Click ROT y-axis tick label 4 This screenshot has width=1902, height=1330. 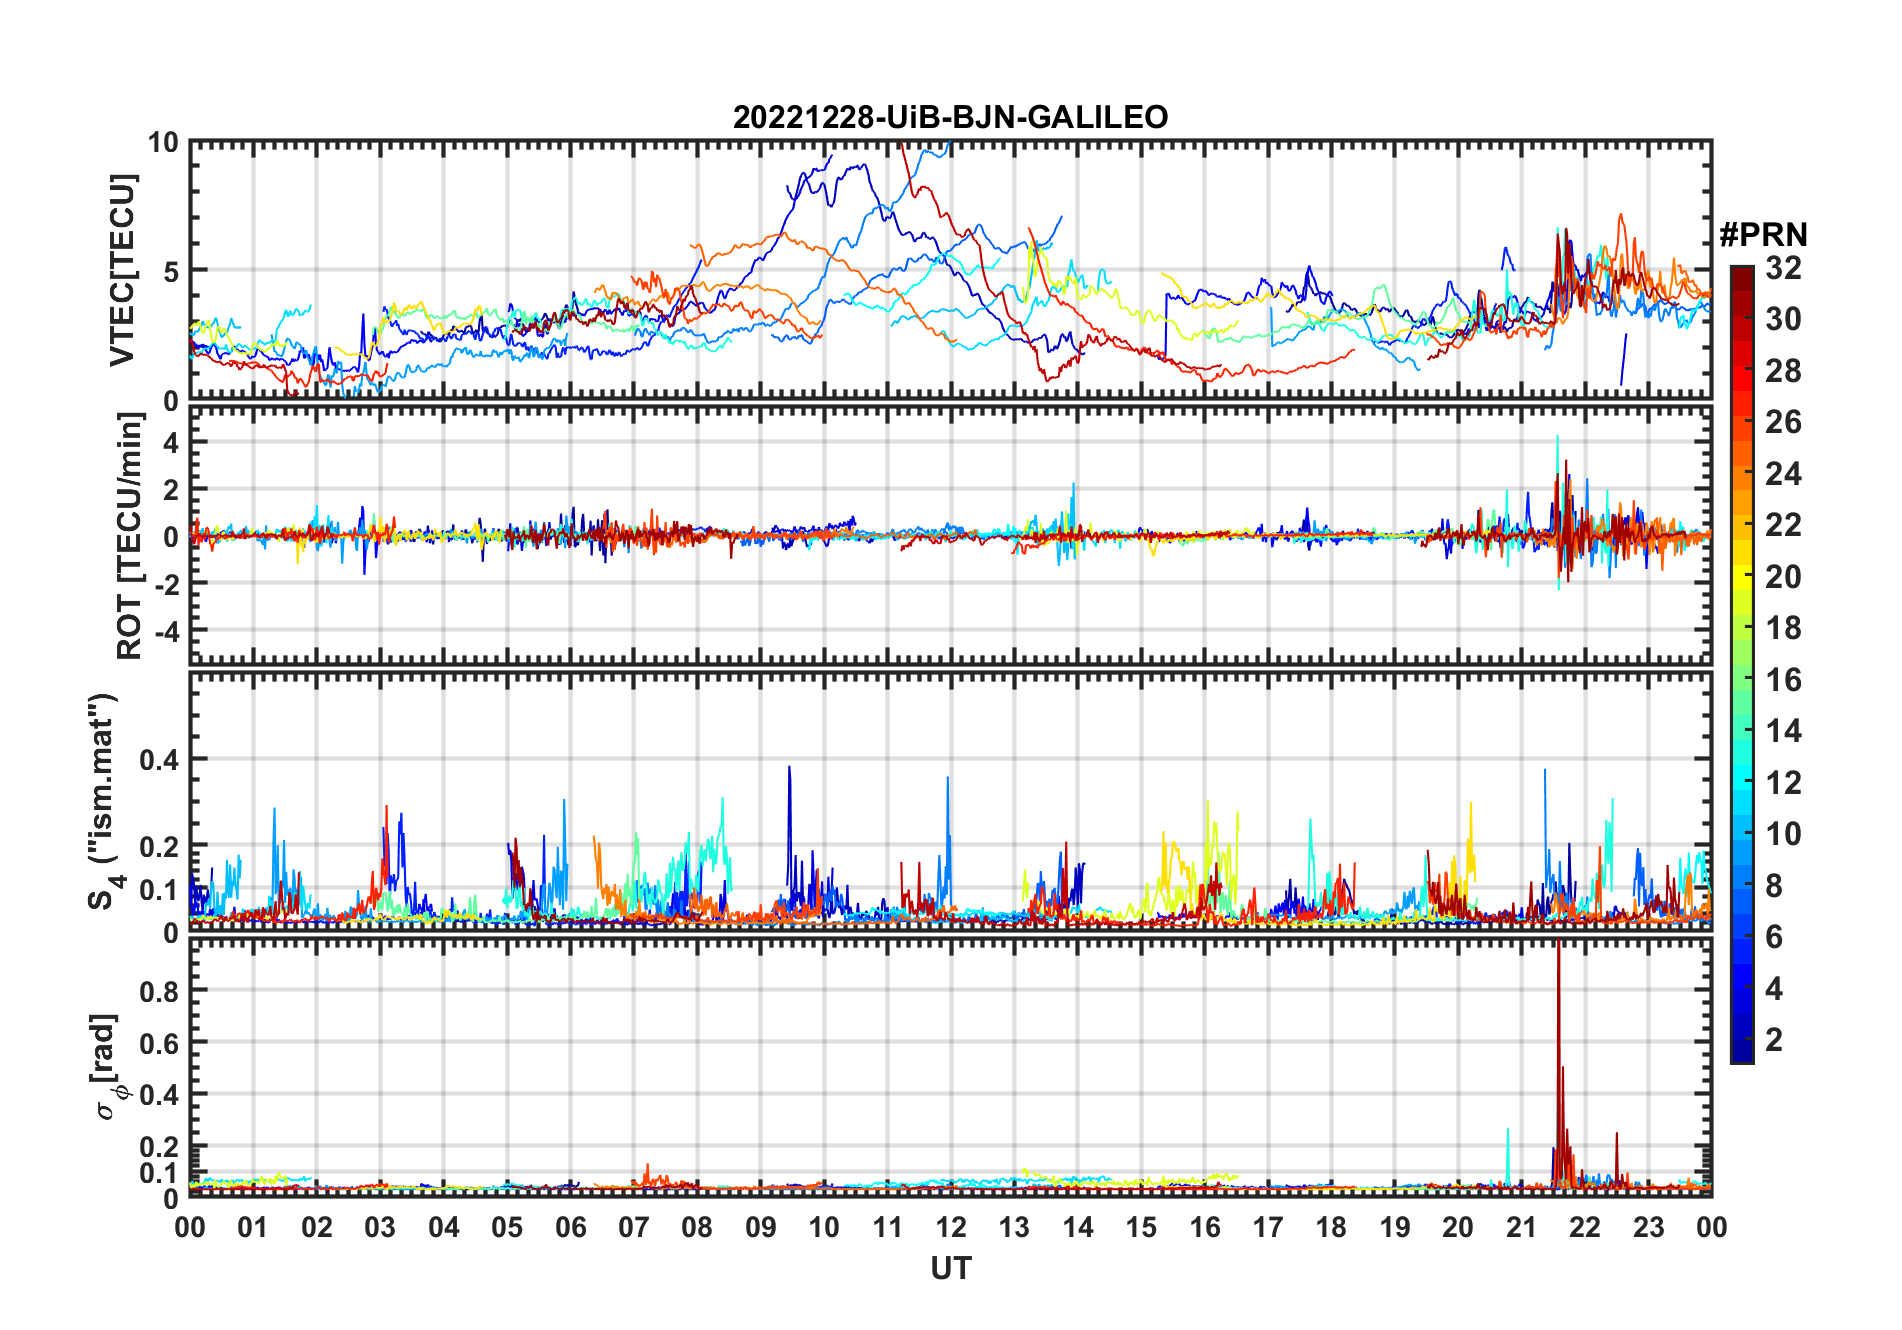tap(171, 442)
